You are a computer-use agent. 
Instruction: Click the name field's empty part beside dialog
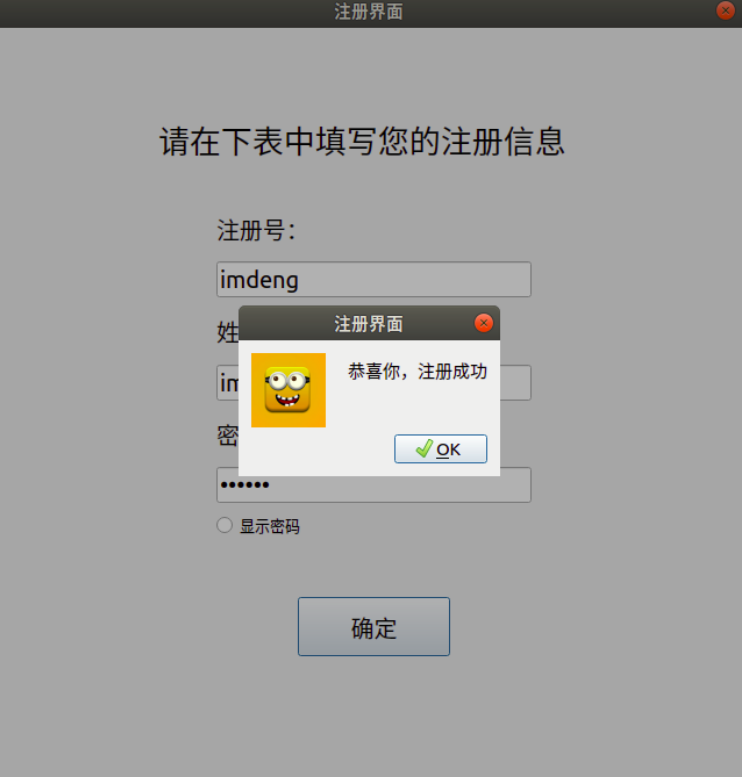515,383
